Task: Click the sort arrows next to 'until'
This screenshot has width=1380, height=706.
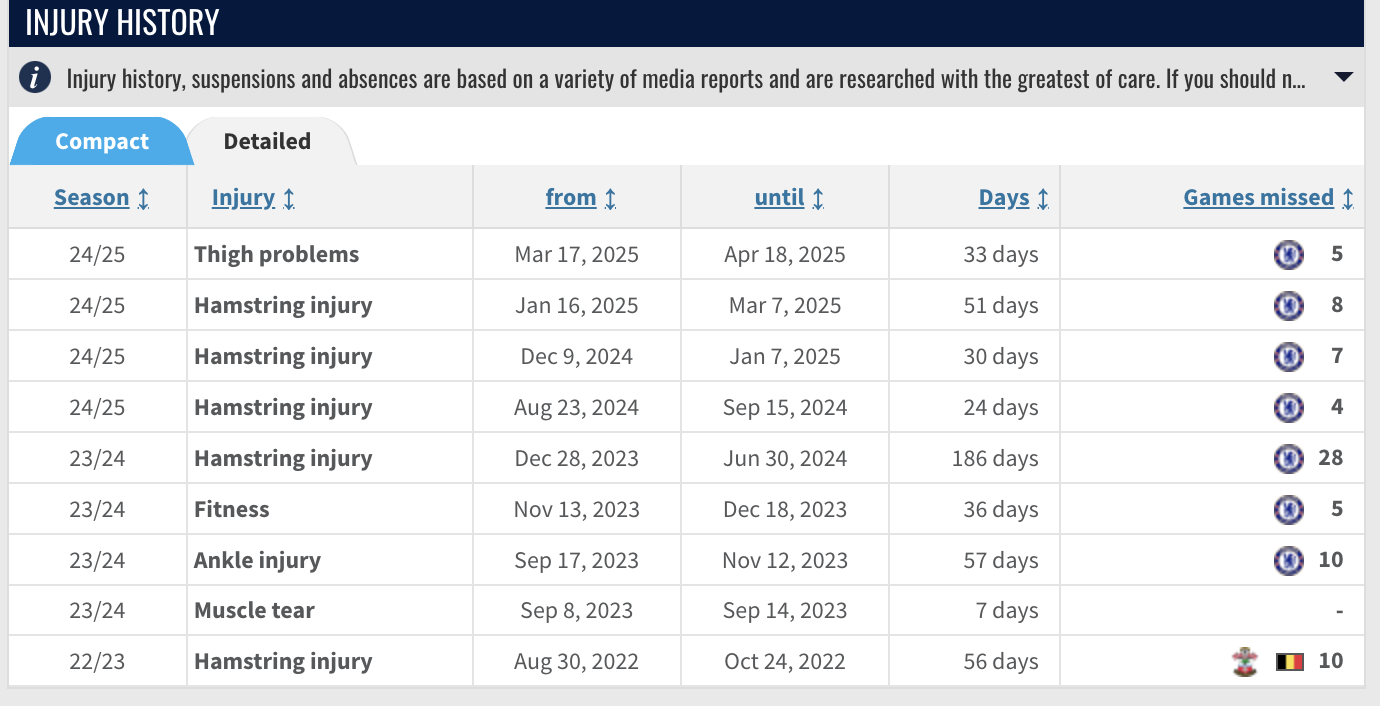Action: tap(818, 198)
